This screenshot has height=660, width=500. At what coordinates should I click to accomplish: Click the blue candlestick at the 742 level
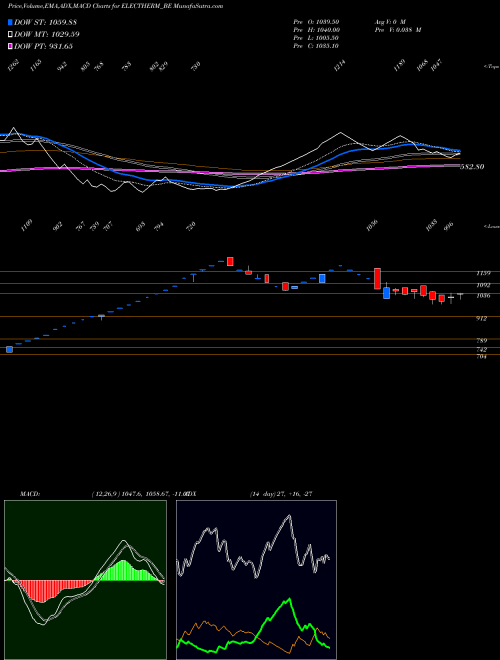(9, 349)
